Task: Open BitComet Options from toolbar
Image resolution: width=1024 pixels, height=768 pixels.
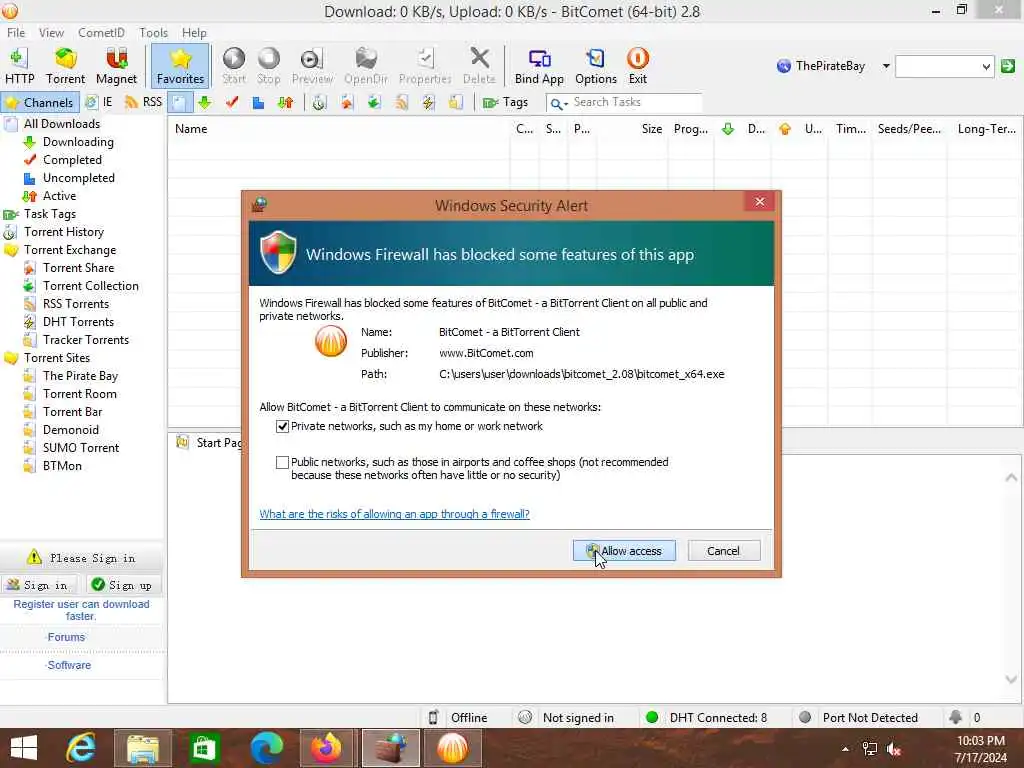Action: click(596, 66)
